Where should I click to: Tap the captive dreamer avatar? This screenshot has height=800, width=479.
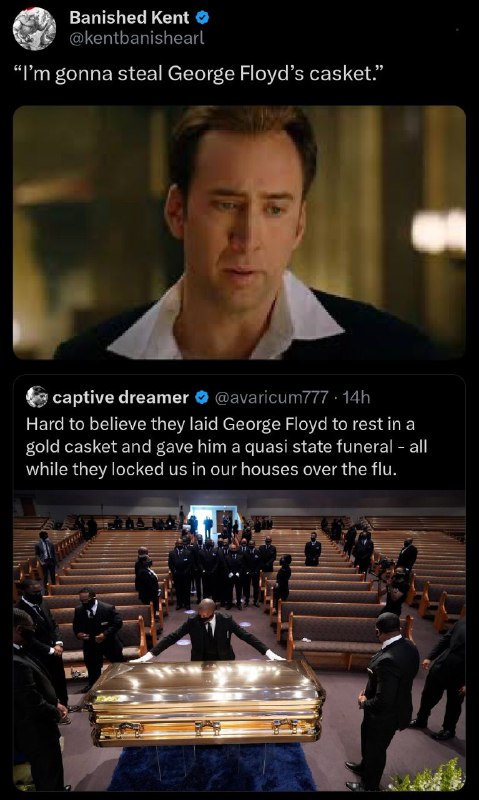37,396
